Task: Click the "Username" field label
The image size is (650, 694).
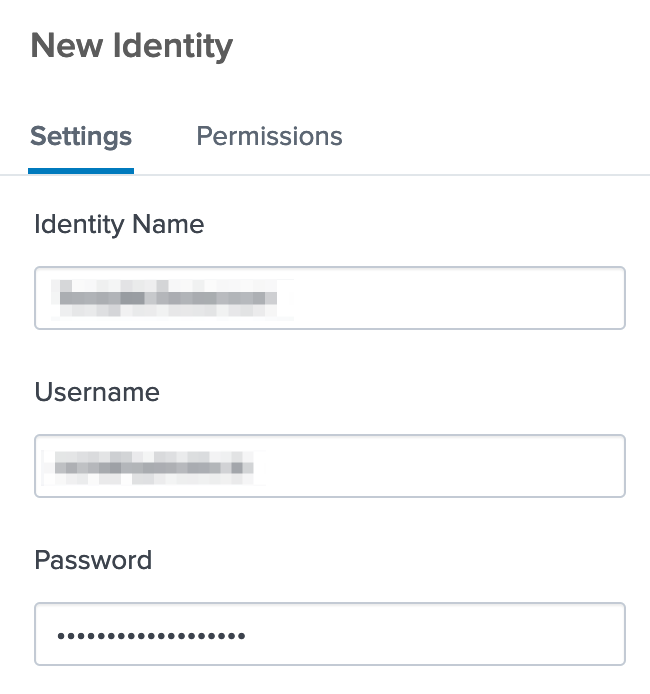Action: point(97,392)
